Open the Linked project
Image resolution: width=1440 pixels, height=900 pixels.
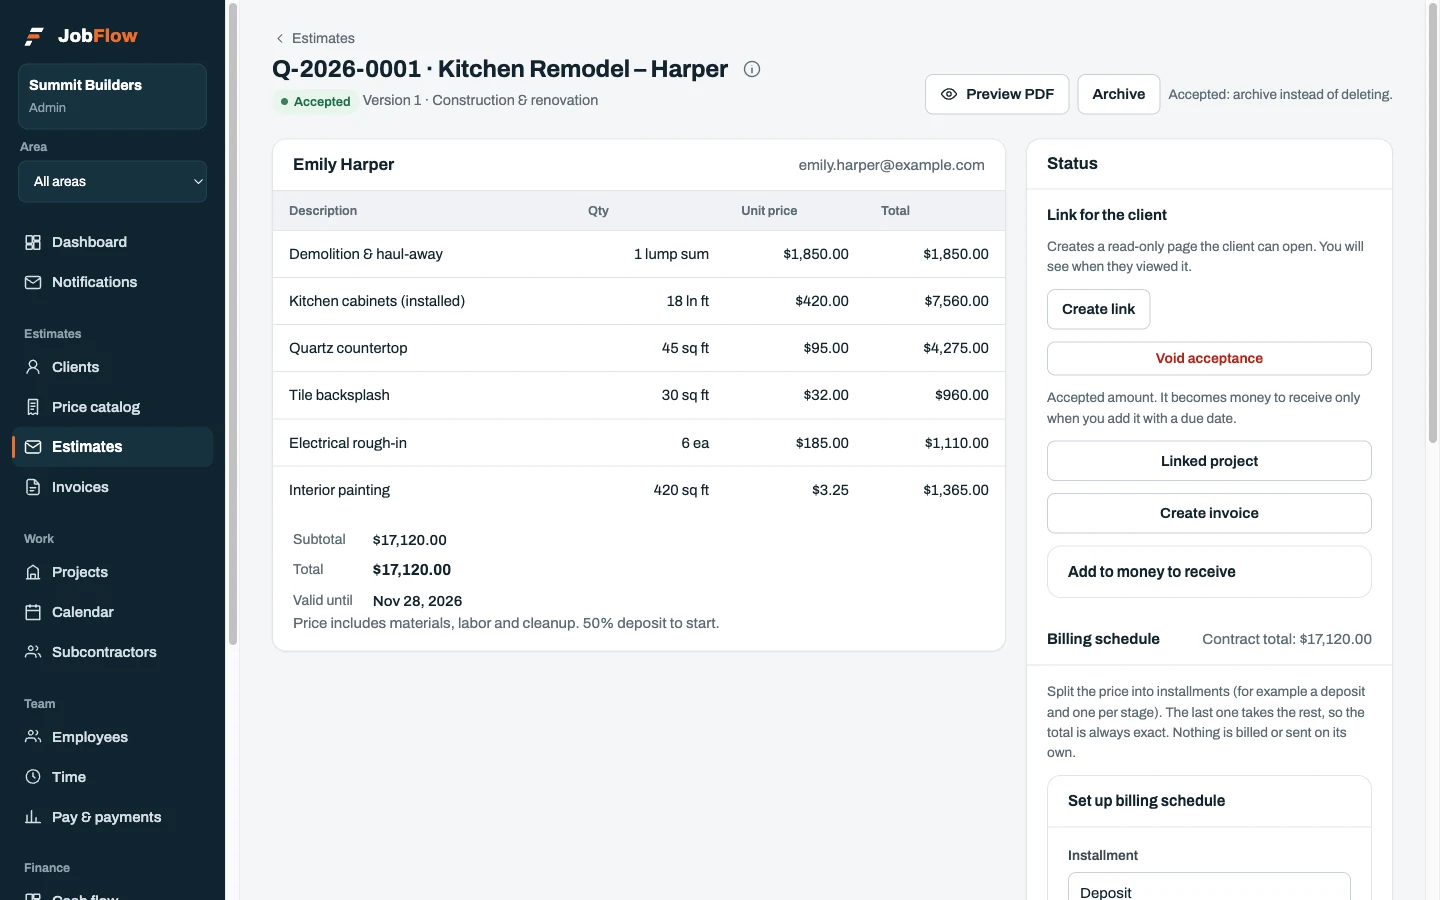[1209, 461]
